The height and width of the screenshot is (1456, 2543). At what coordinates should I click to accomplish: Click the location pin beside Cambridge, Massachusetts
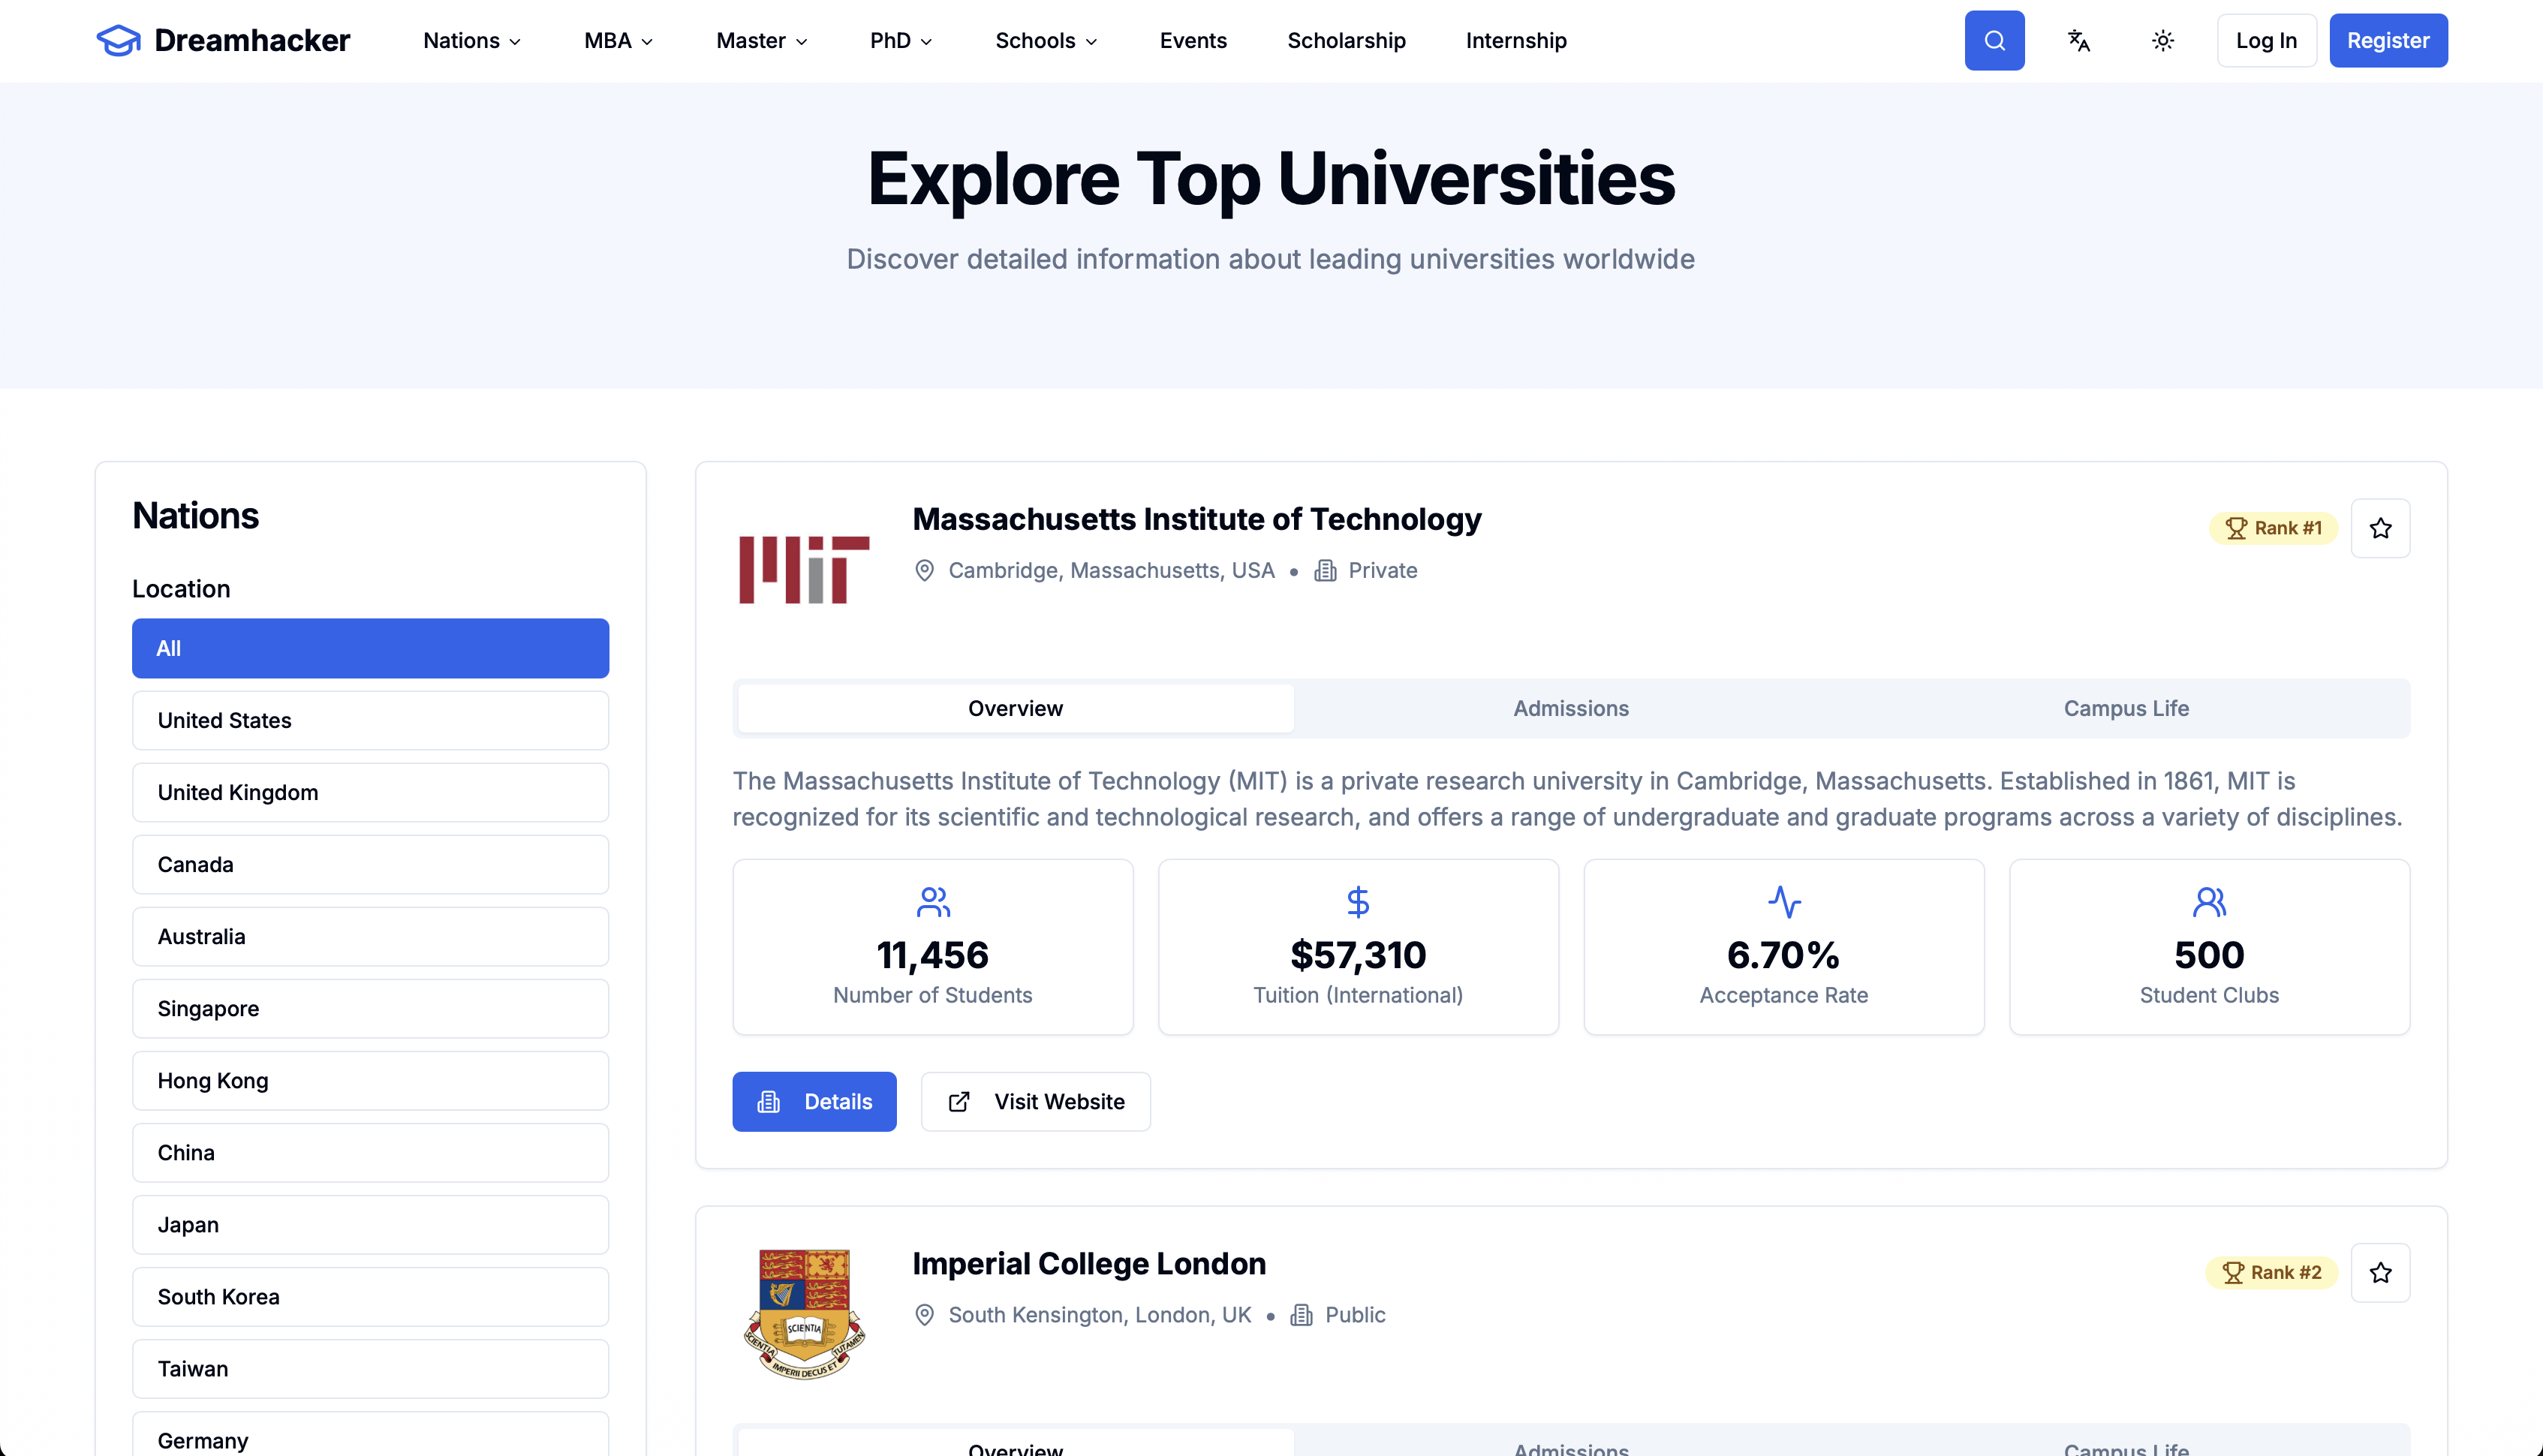point(924,570)
